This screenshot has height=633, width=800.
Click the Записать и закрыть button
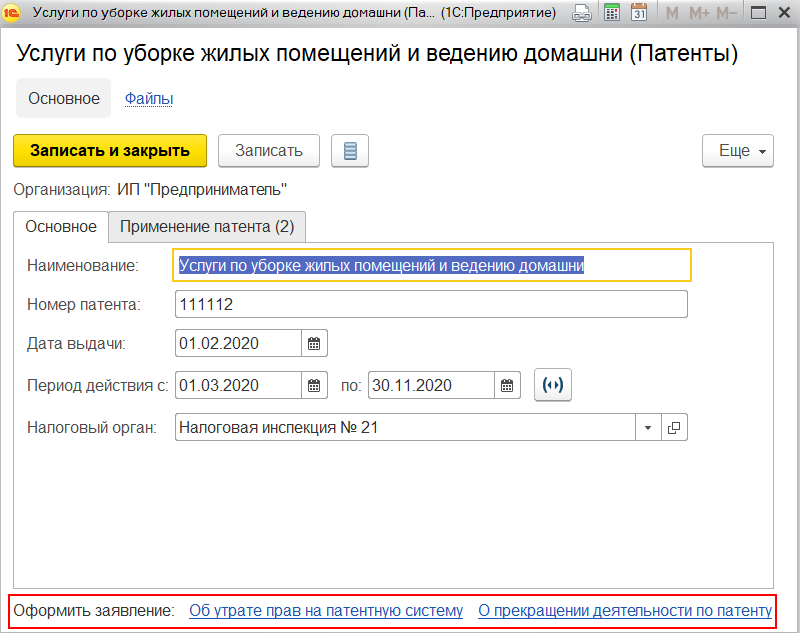[110, 150]
